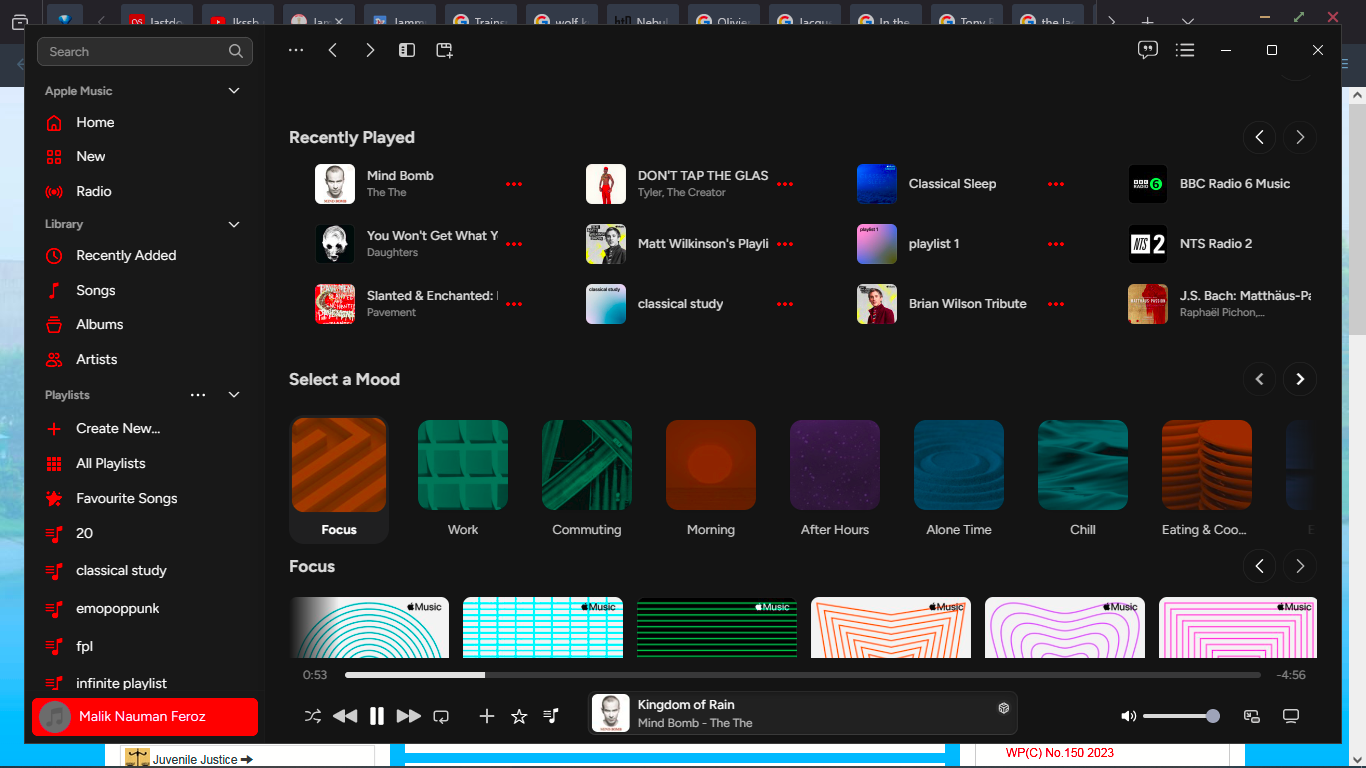The height and width of the screenshot is (768, 1366).
Task: Open the cast devices icon
Action: [x=1251, y=716]
